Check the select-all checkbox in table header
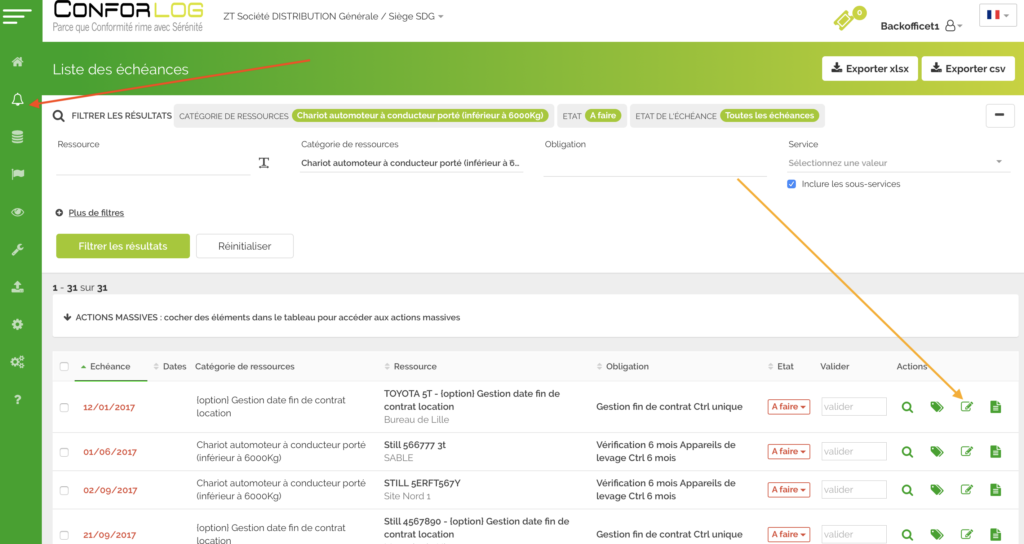Viewport: 1024px width, 544px height. tap(64, 367)
